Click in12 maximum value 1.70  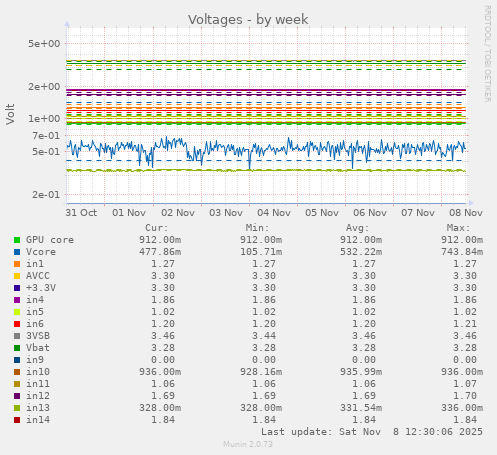(465, 396)
